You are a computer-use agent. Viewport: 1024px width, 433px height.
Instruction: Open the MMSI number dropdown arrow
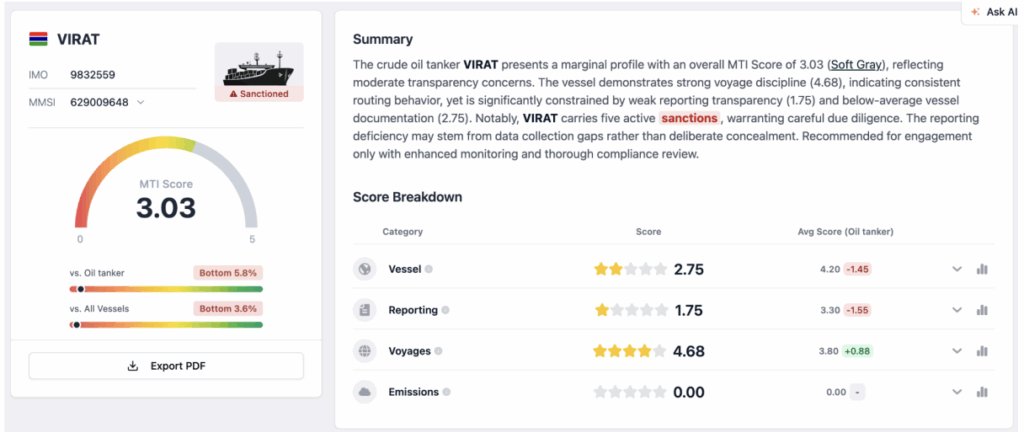tap(140, 102)
